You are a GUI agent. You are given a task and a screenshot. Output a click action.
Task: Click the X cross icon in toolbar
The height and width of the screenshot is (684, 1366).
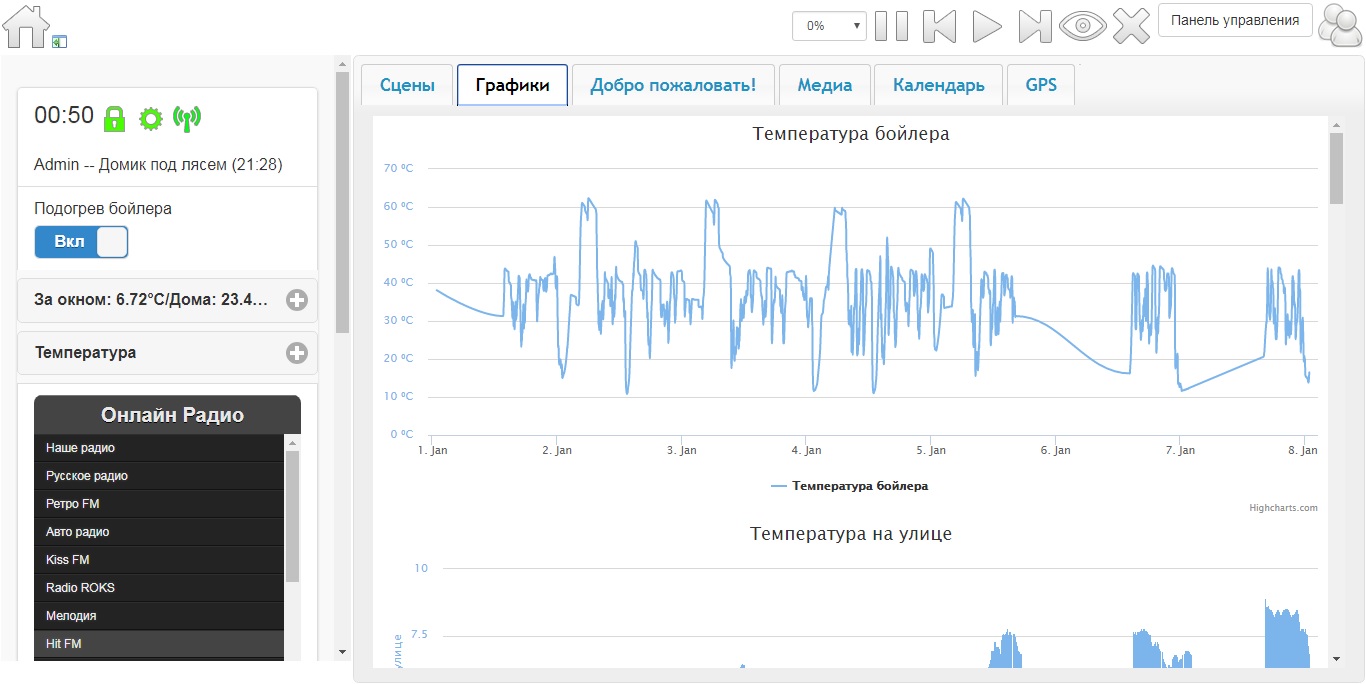[1131, 26]
